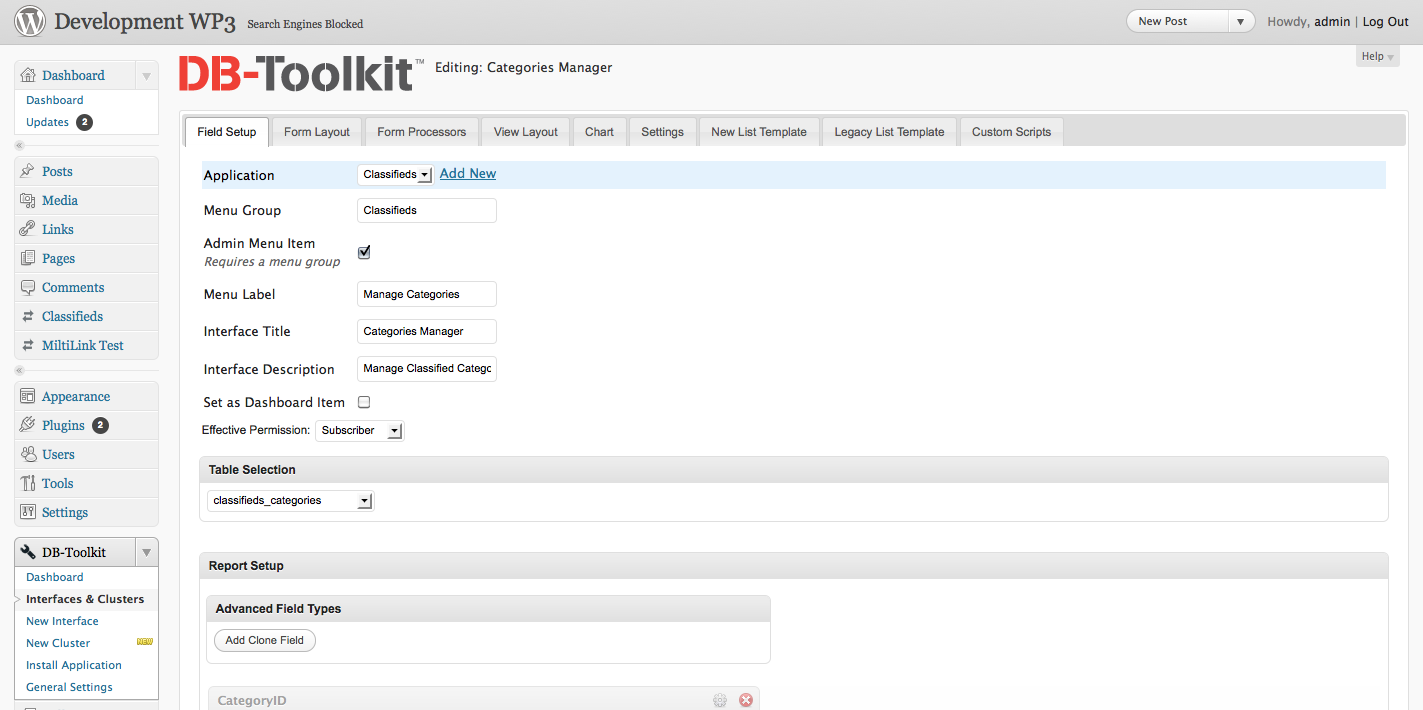Switch to the Form Layout tab
Image resolution: width=1423 pixels, height=710 pixels.
[317, 132]
